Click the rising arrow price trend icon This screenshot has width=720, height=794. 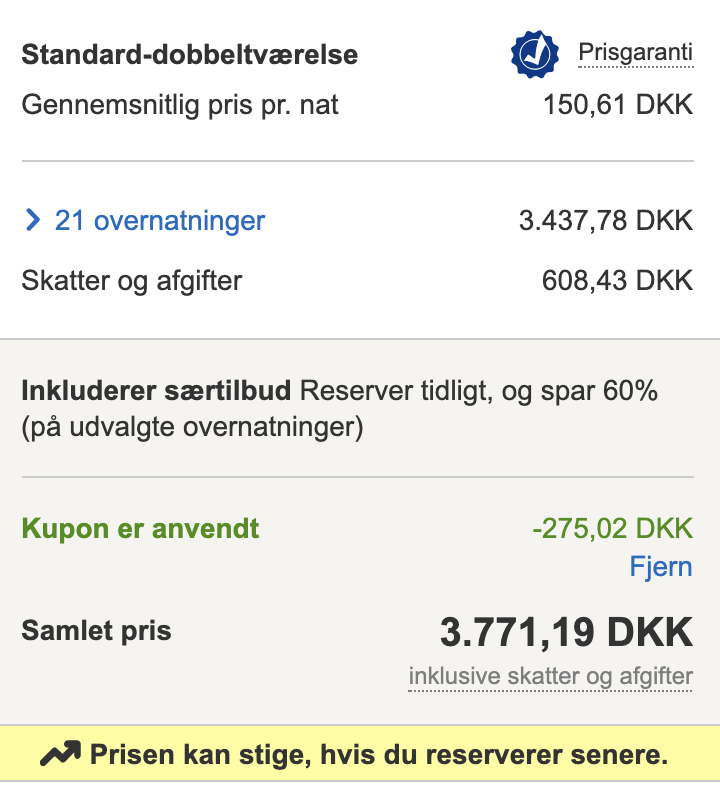pos(60,753)
